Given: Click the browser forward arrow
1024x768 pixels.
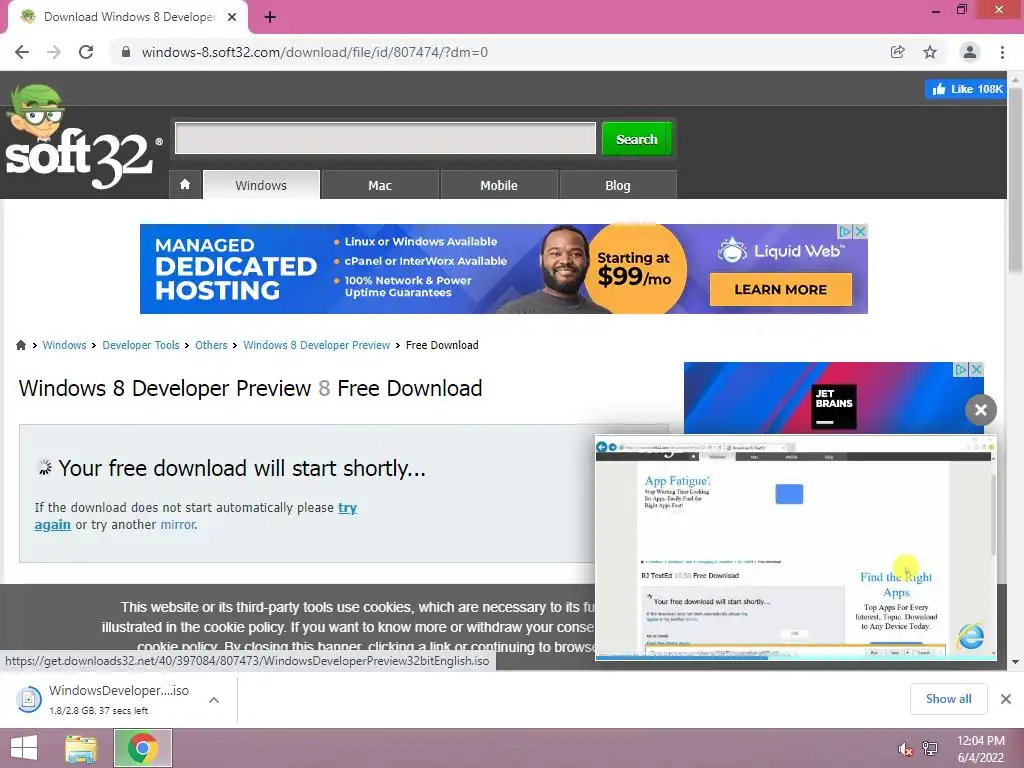Looking at the screenshot, I should click(x=54, y=52).
